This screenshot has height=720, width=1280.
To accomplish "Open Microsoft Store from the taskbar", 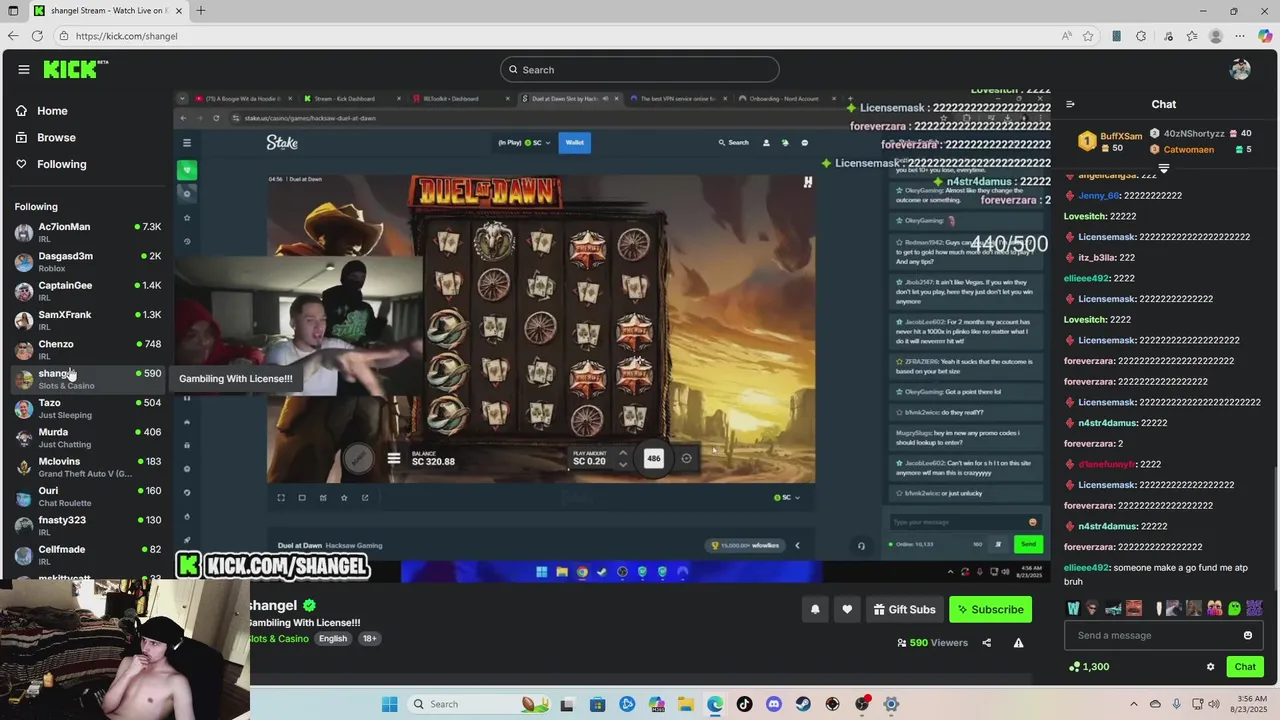I will 597,704.
